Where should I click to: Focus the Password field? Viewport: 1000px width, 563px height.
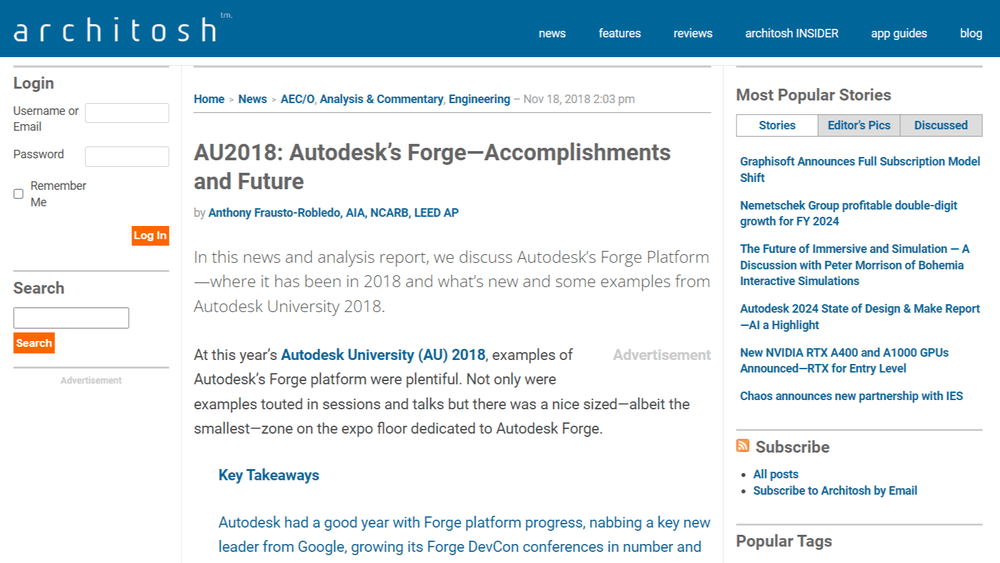[x=127, y=156]
